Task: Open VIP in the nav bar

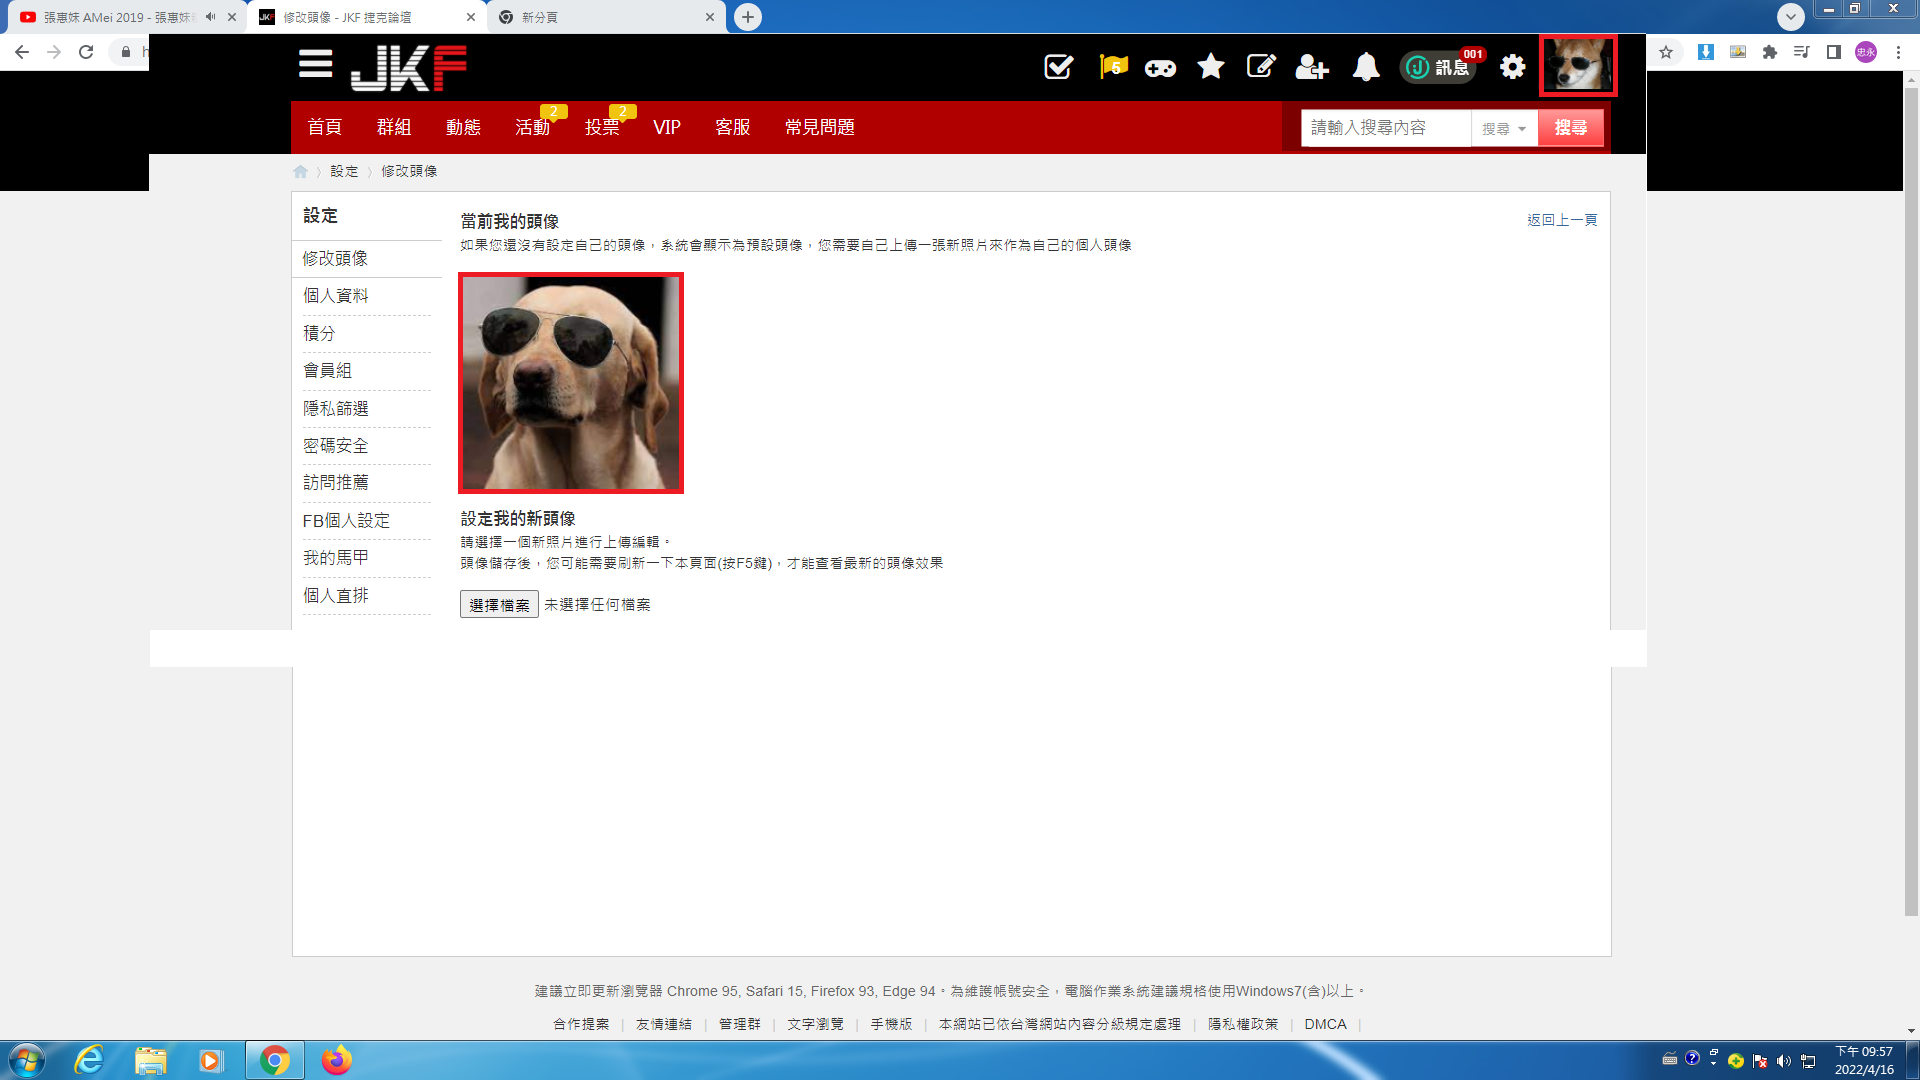Action: coord(667,127)
